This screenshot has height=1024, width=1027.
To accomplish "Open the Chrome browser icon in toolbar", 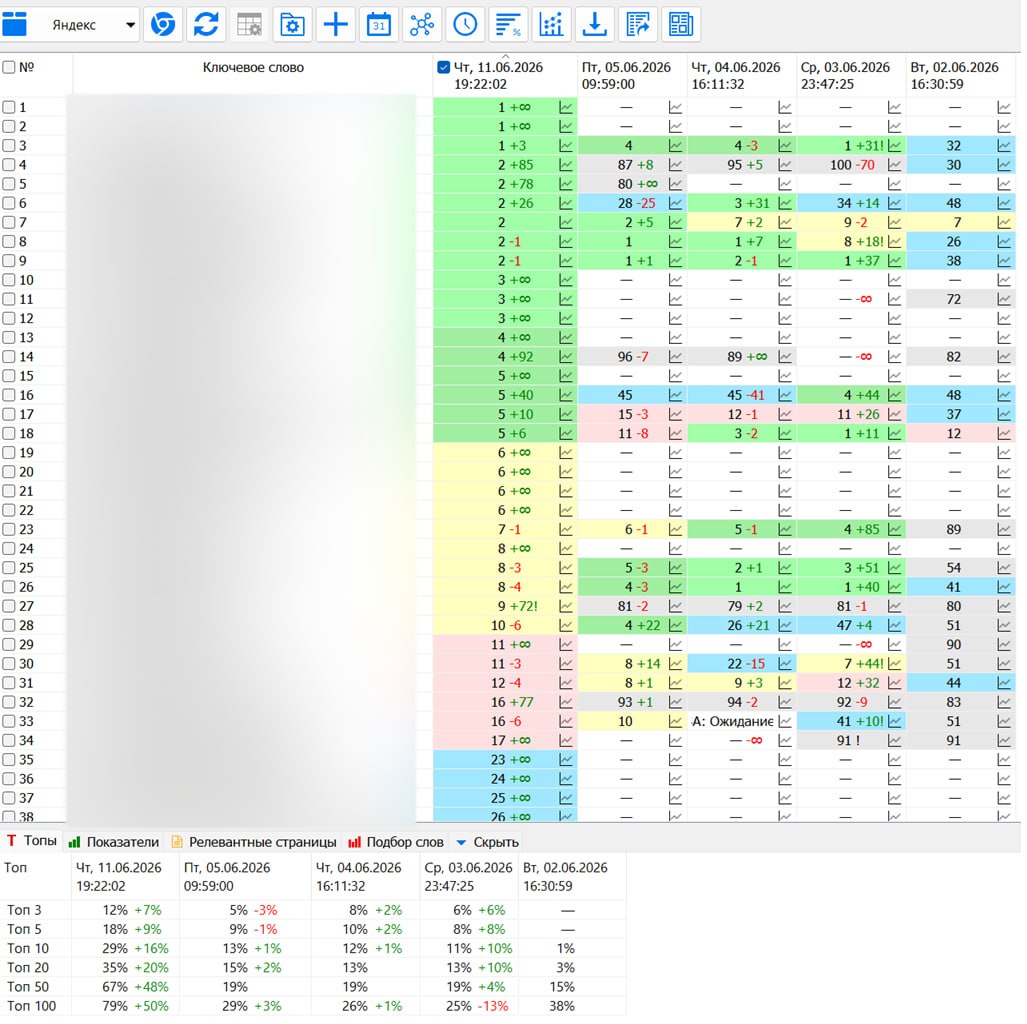I will [162, 24].
